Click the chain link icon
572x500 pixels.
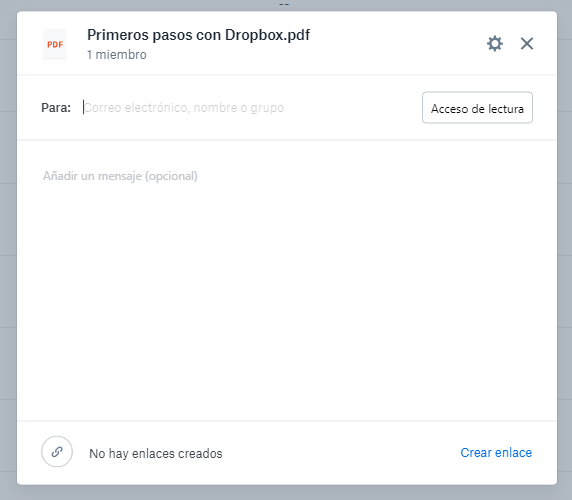57,451
